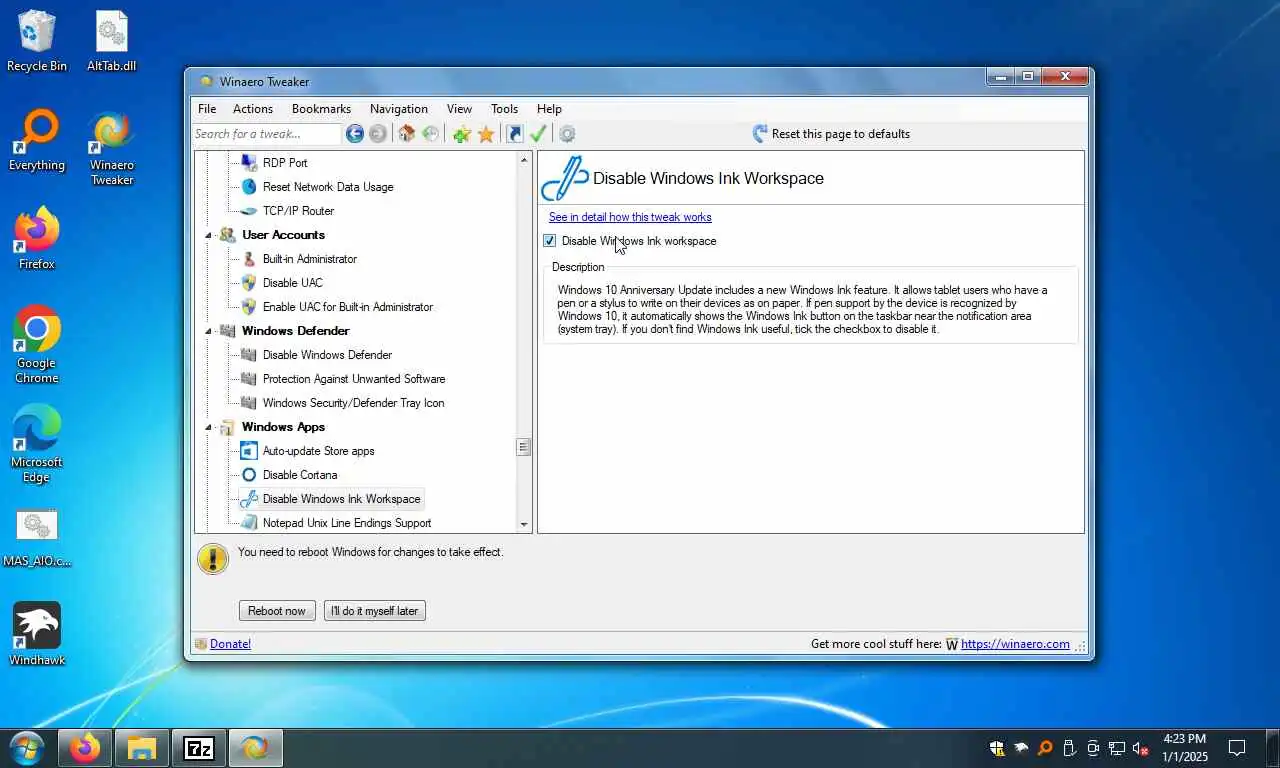Click the grey forward navigation arrow
This screenshot has height=768, width=1280.
(x=378, y=134)
